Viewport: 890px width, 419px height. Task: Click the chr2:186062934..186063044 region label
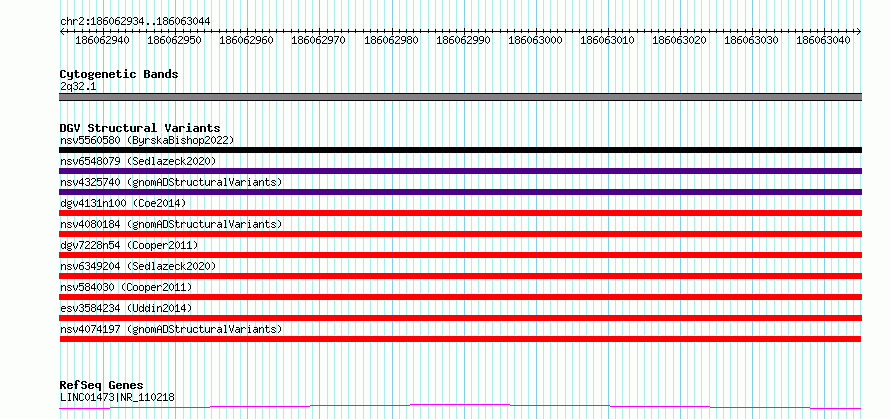[x=135, y=21]
